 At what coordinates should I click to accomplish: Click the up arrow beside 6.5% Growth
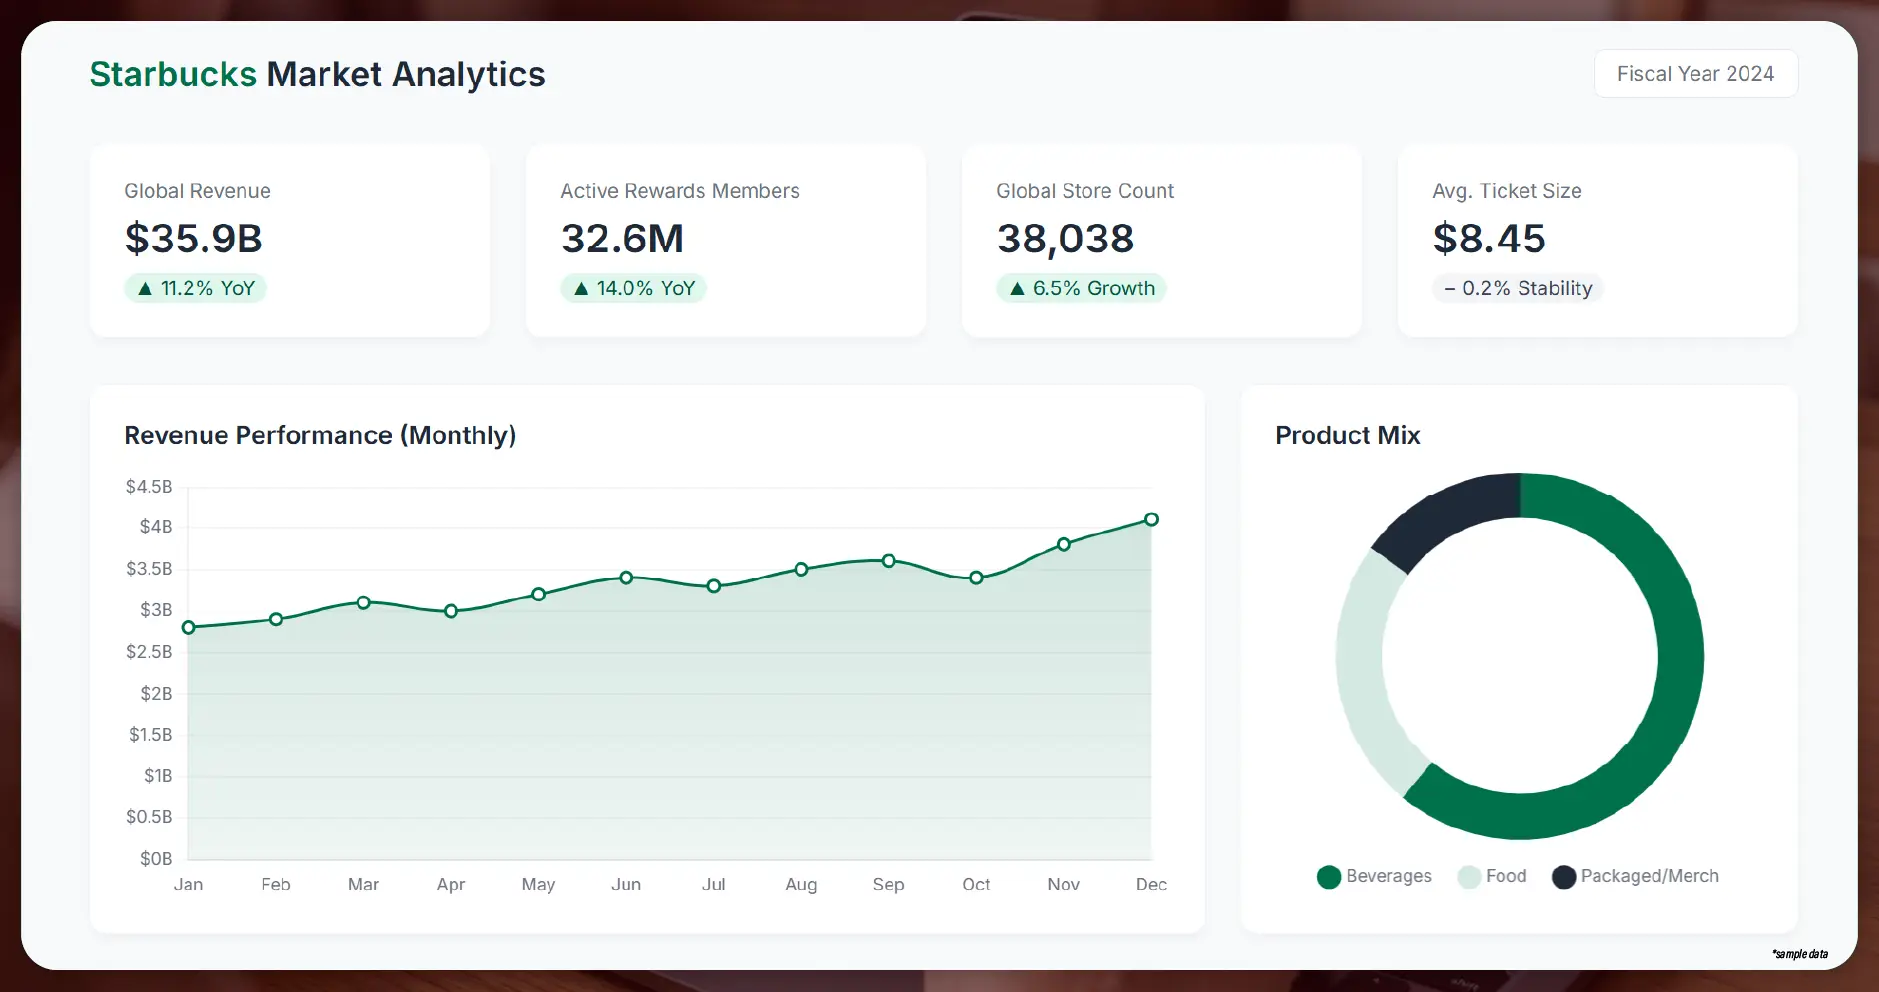pos(1017,289)
